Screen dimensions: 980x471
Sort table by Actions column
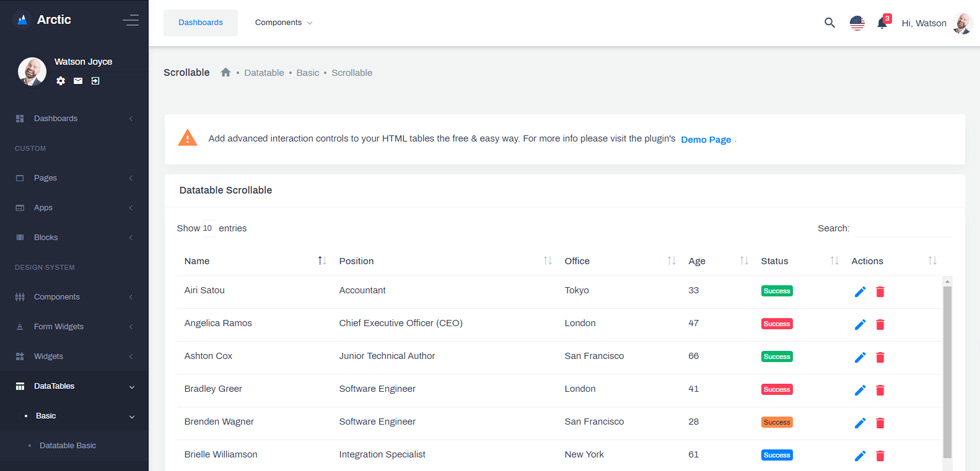point(893,260)
